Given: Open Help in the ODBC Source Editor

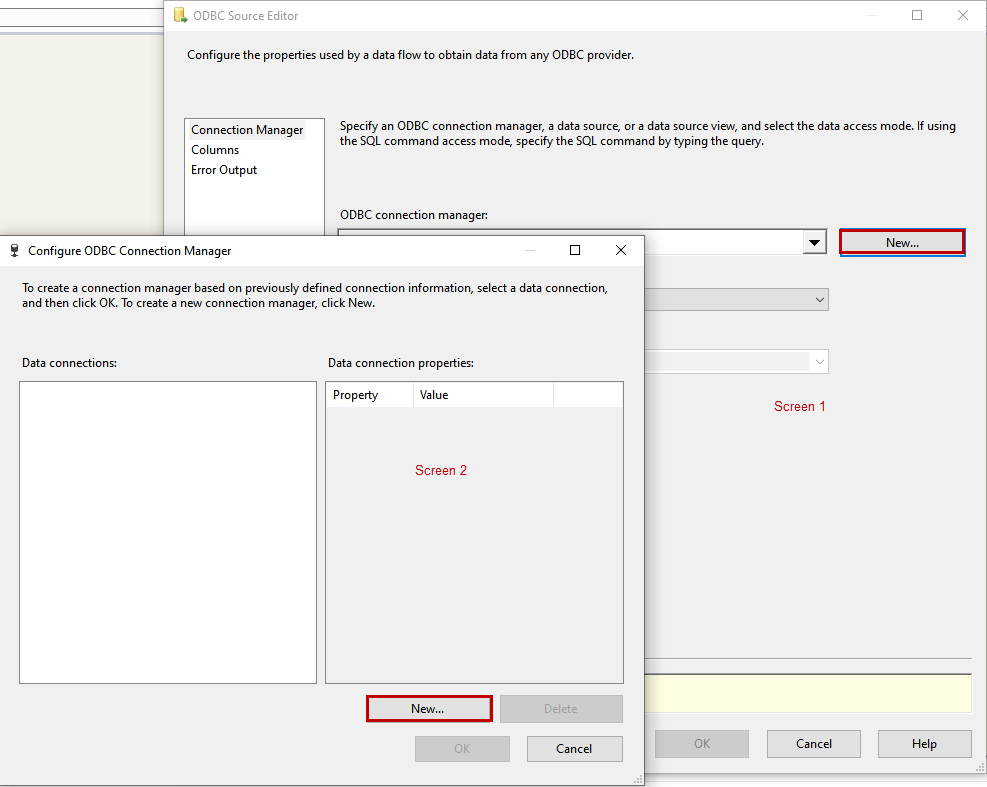Looking at the screenshot, I should (x=924, y=744).
